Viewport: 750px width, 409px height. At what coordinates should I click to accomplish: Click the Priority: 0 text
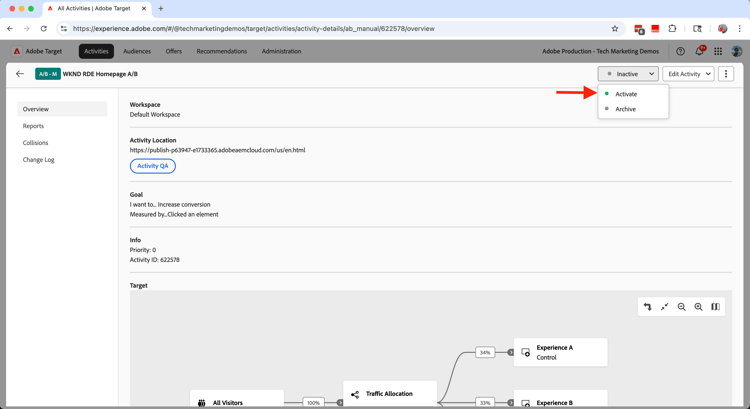[x=143, y=250]
